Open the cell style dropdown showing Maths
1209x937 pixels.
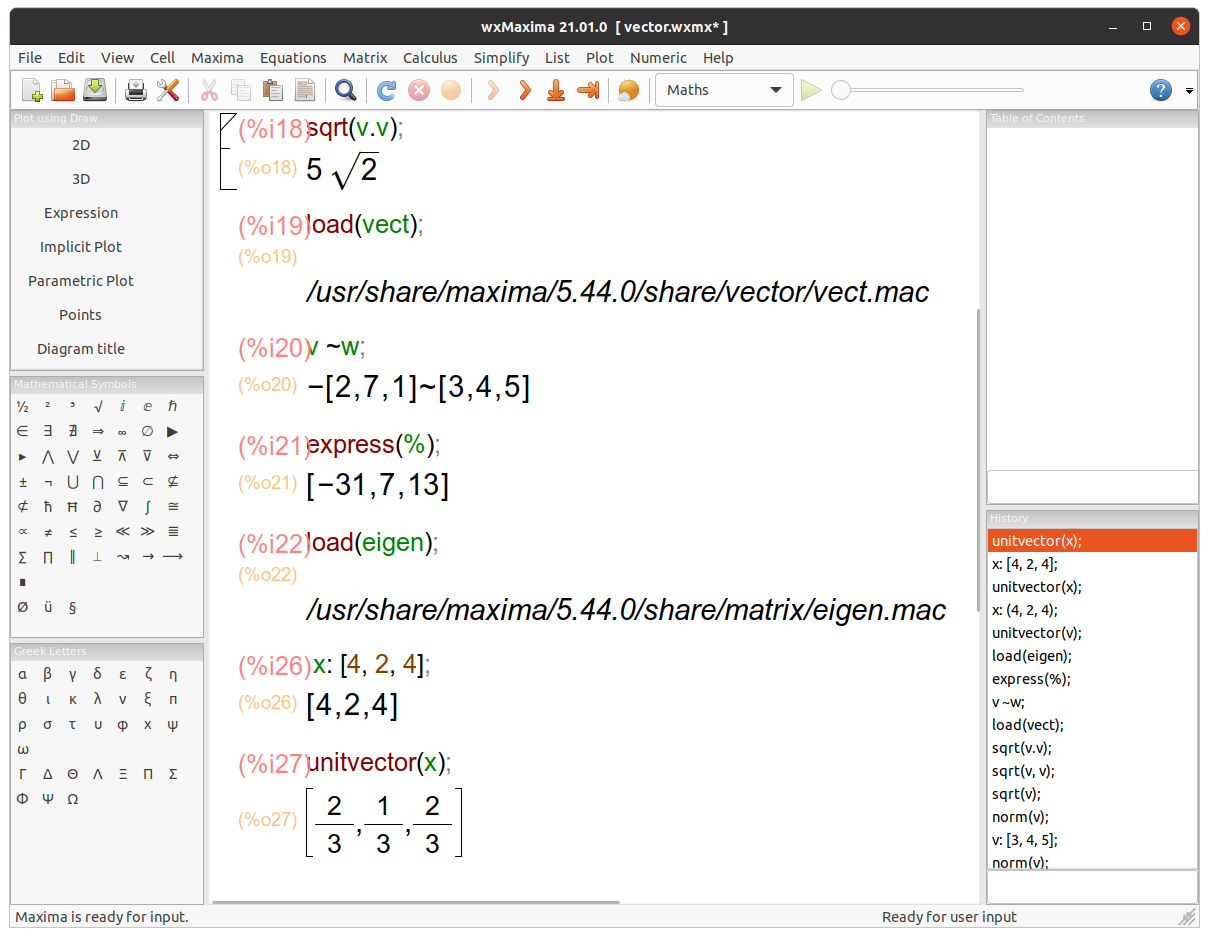pyautogui.click(x=723, y=89)
